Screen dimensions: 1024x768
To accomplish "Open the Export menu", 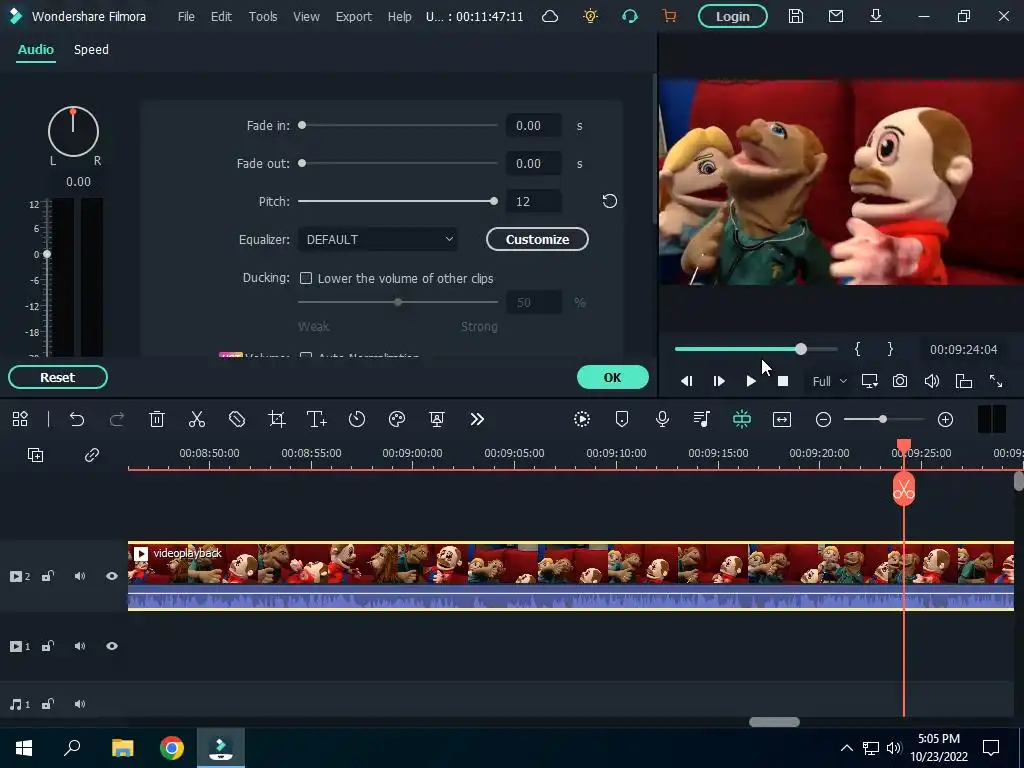I will pyautogui.click(x=353, y=16).
